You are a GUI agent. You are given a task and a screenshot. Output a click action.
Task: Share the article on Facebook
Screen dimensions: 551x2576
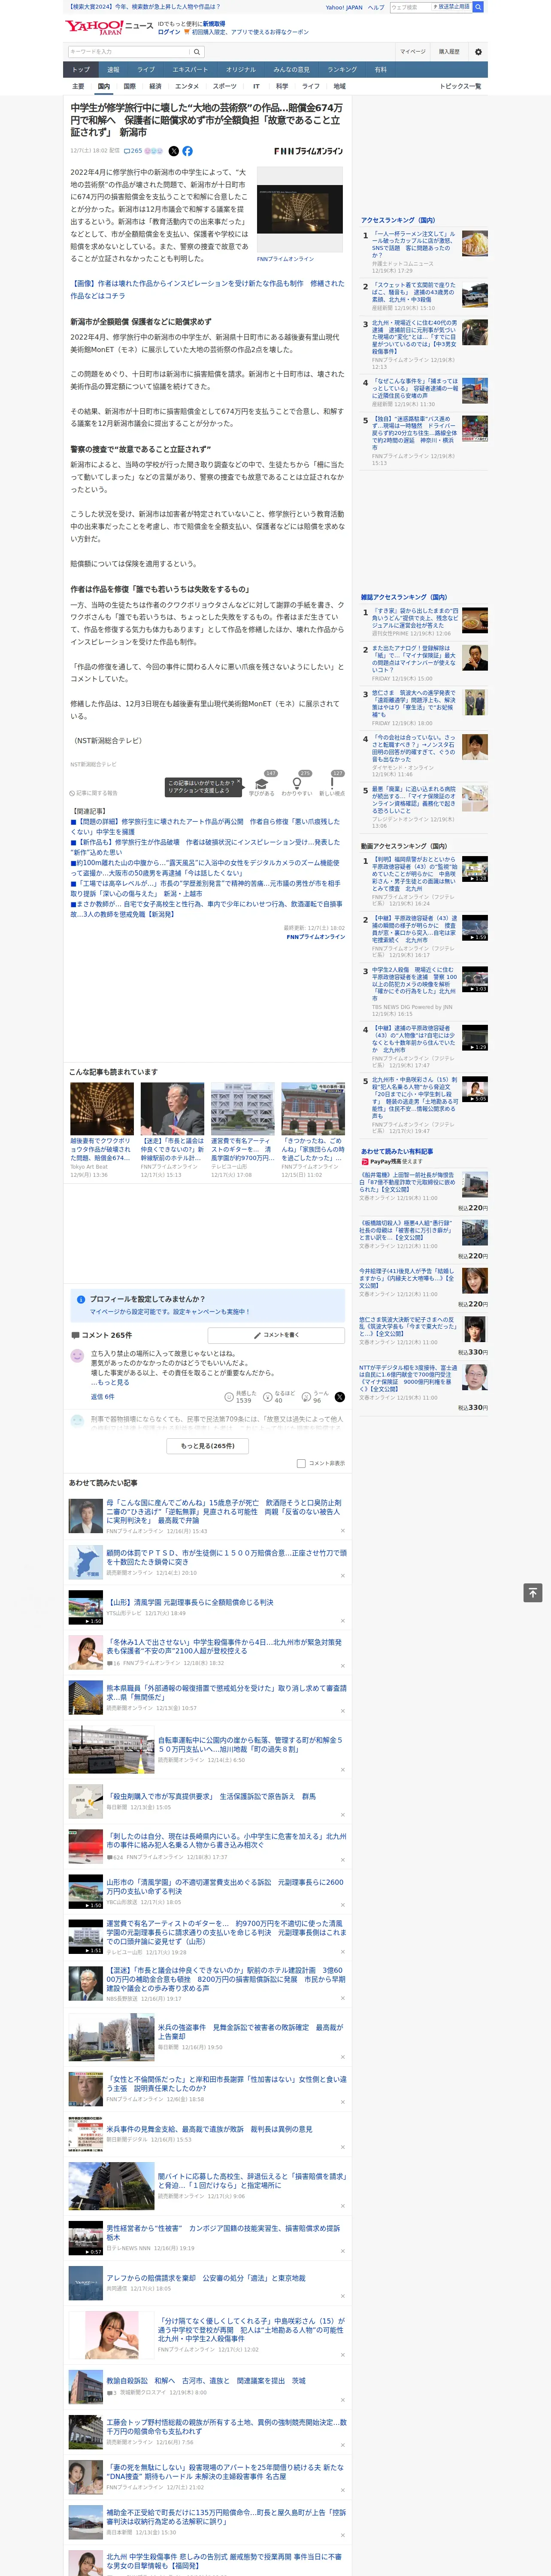pyautogui.click(x=187, y=151)
